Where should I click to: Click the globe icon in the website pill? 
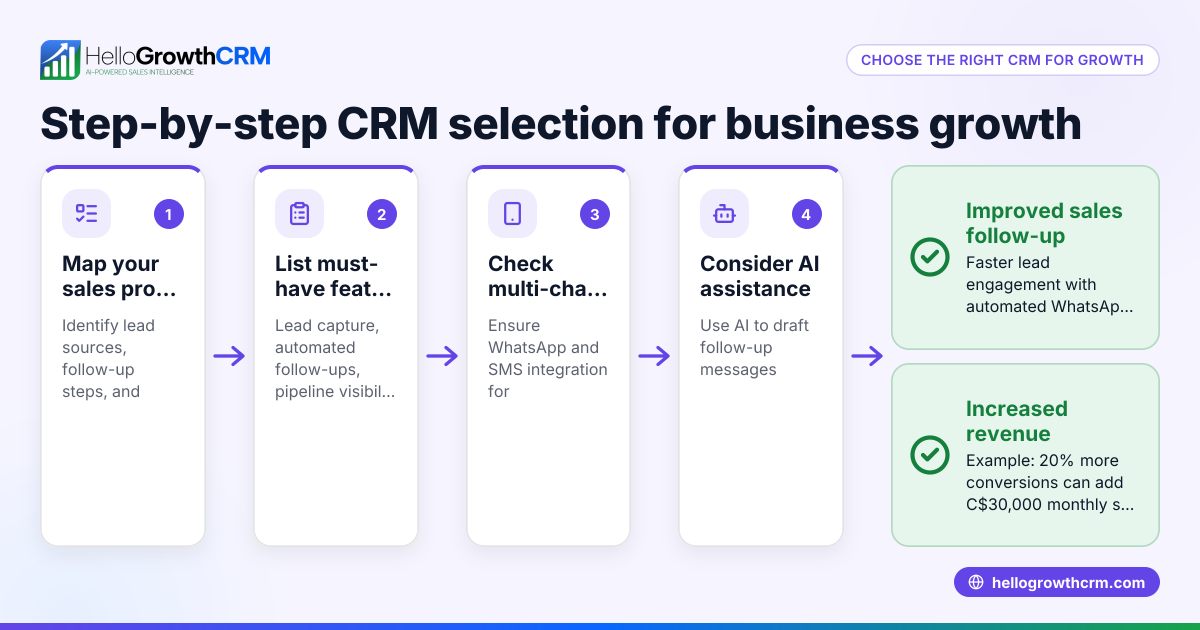tap(976, 583)
